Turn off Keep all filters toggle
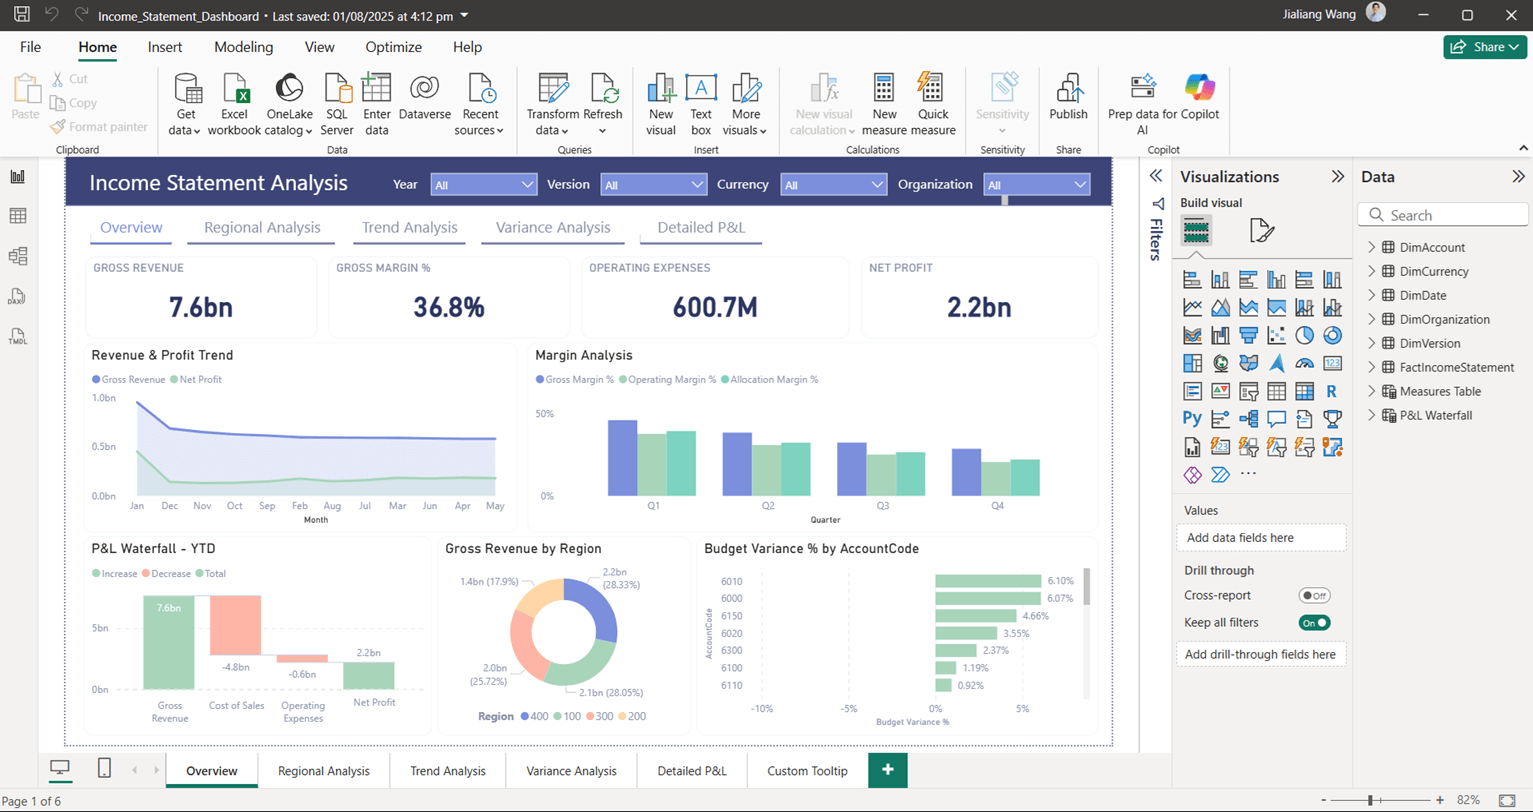1533x812 pixels. pyautogui.click(x=1314, y=623)
